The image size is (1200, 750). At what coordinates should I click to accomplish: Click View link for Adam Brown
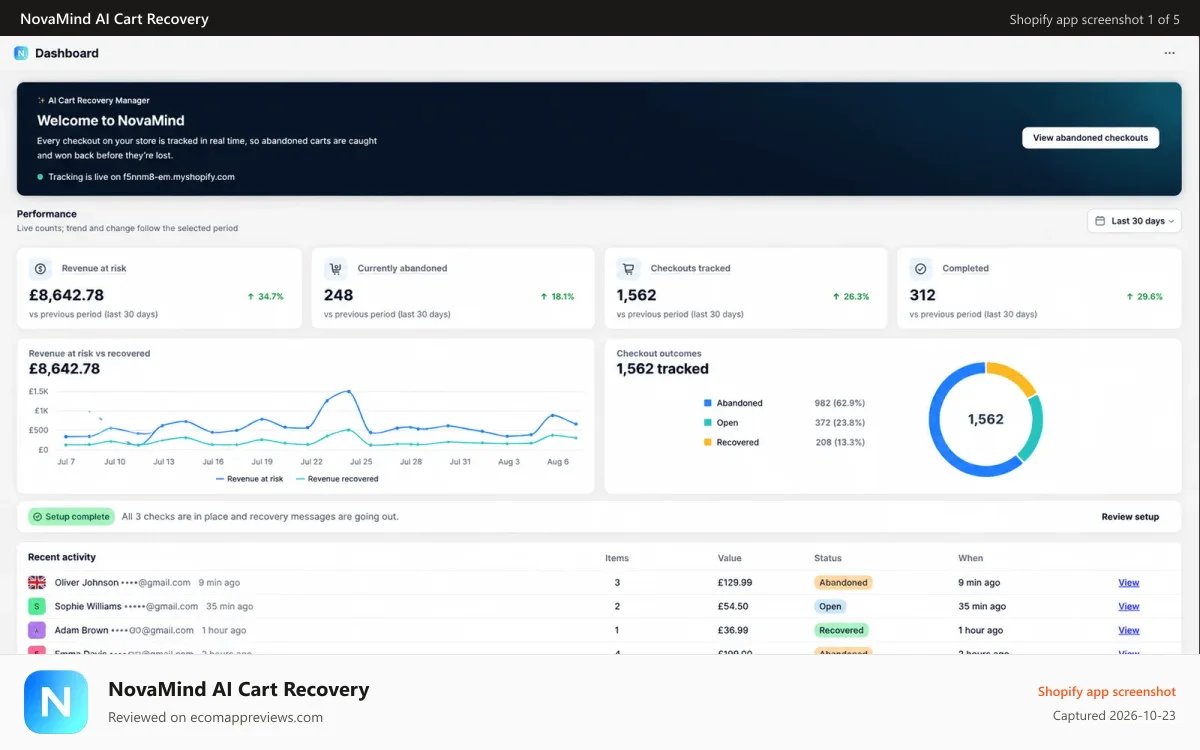[1129, 630]
